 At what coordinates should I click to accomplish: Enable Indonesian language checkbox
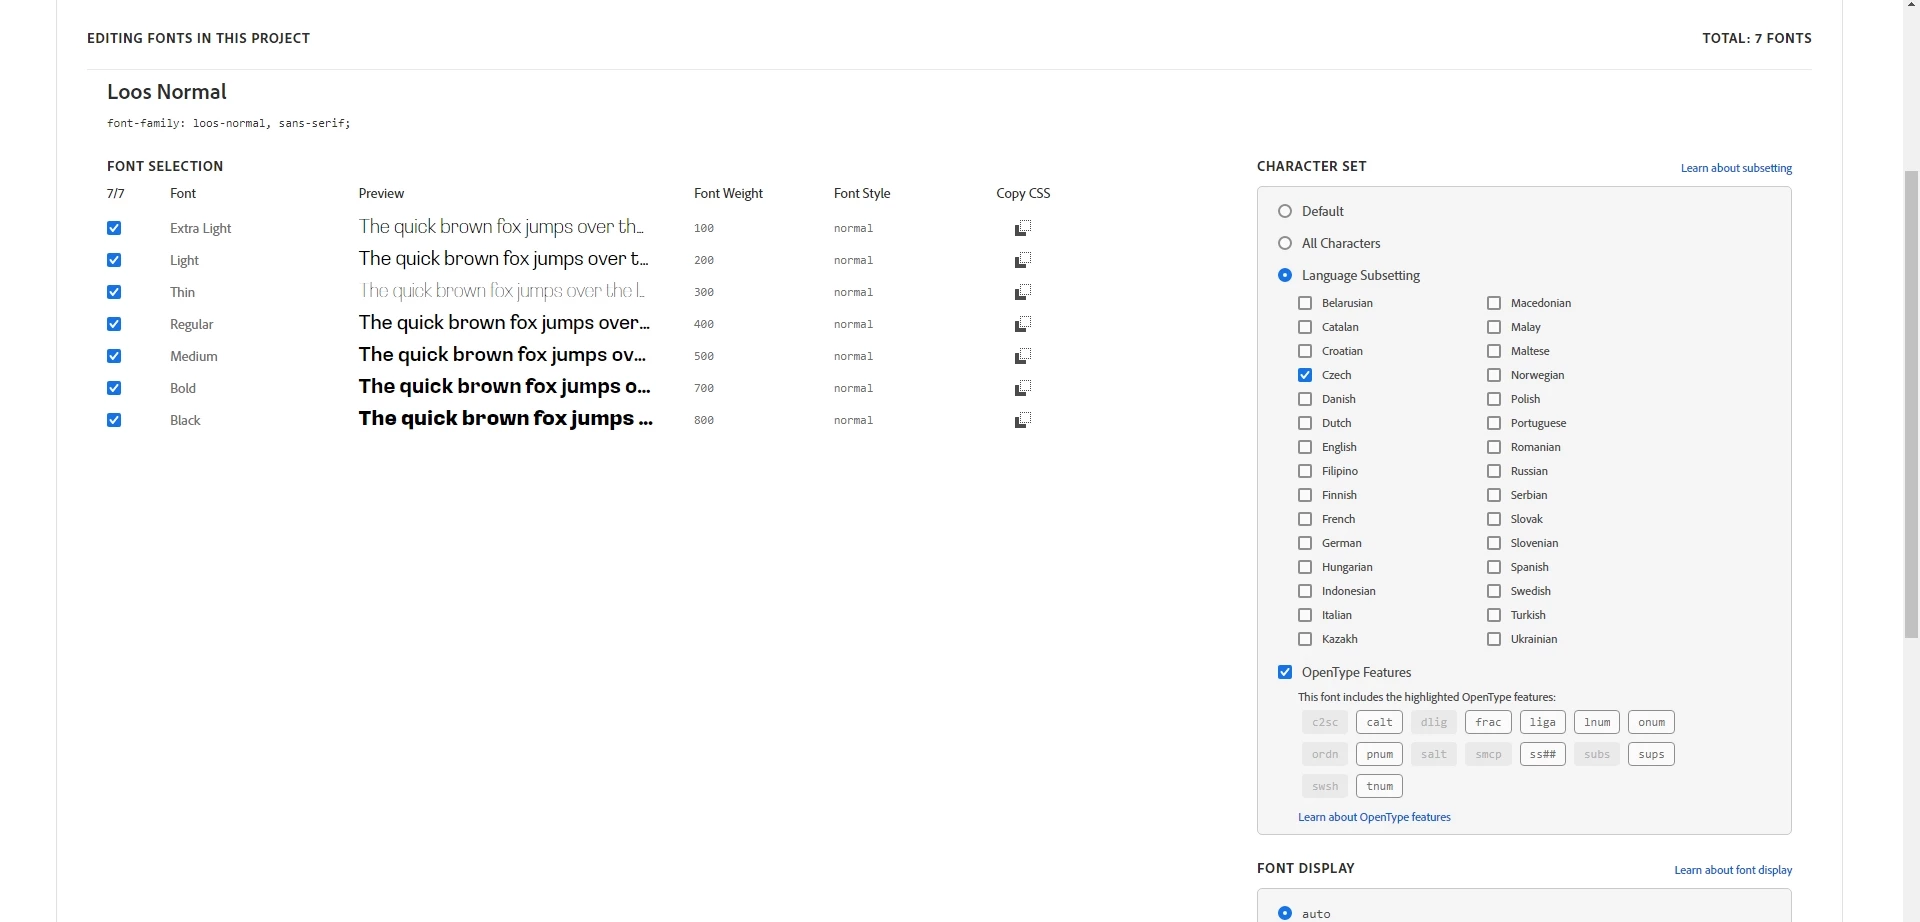1305,591
